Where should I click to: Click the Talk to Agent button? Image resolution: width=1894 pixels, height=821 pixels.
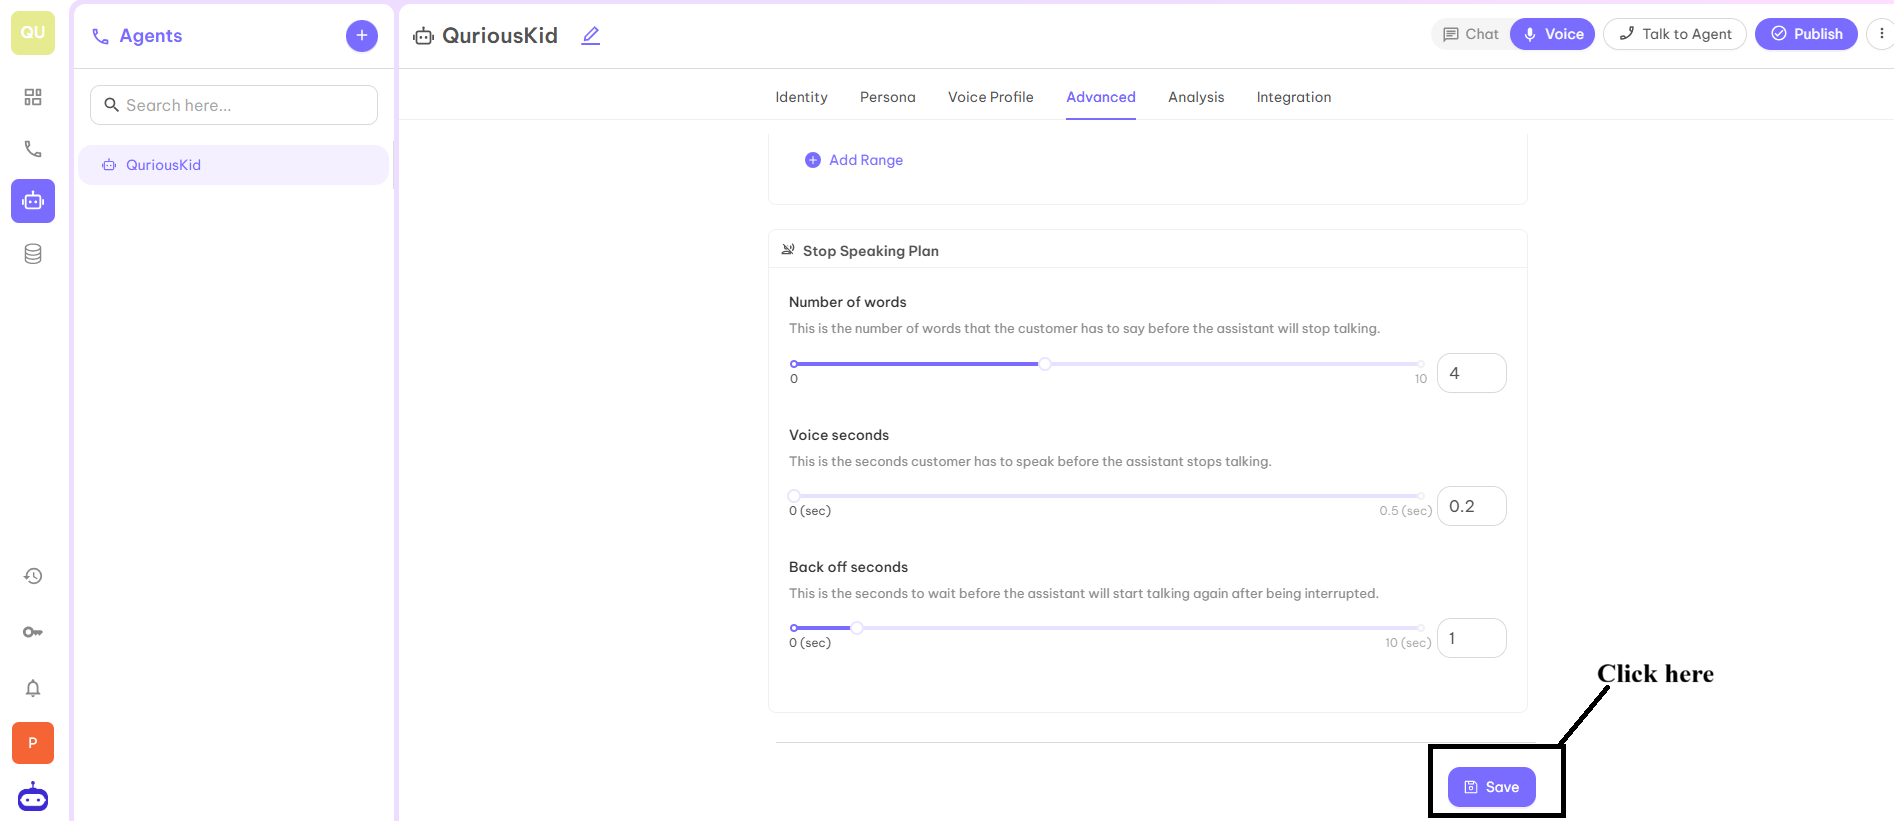(x=1675, y=34)
